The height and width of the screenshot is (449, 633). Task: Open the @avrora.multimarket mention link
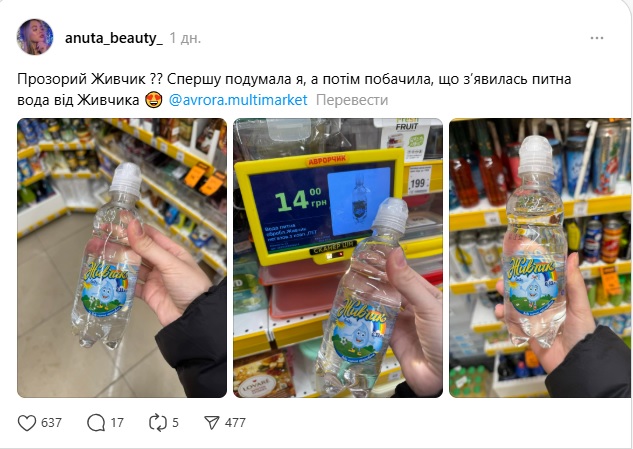(x=238, y=100)
